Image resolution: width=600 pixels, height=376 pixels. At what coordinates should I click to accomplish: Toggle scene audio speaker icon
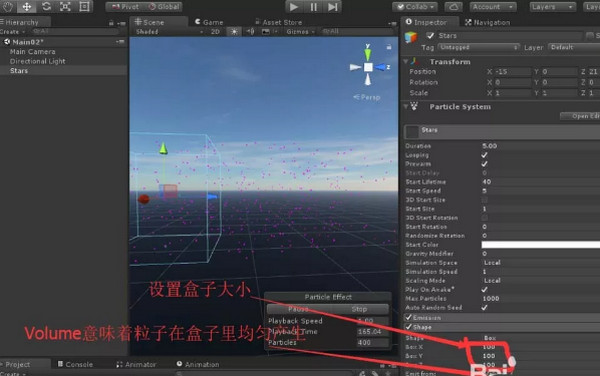250,31
